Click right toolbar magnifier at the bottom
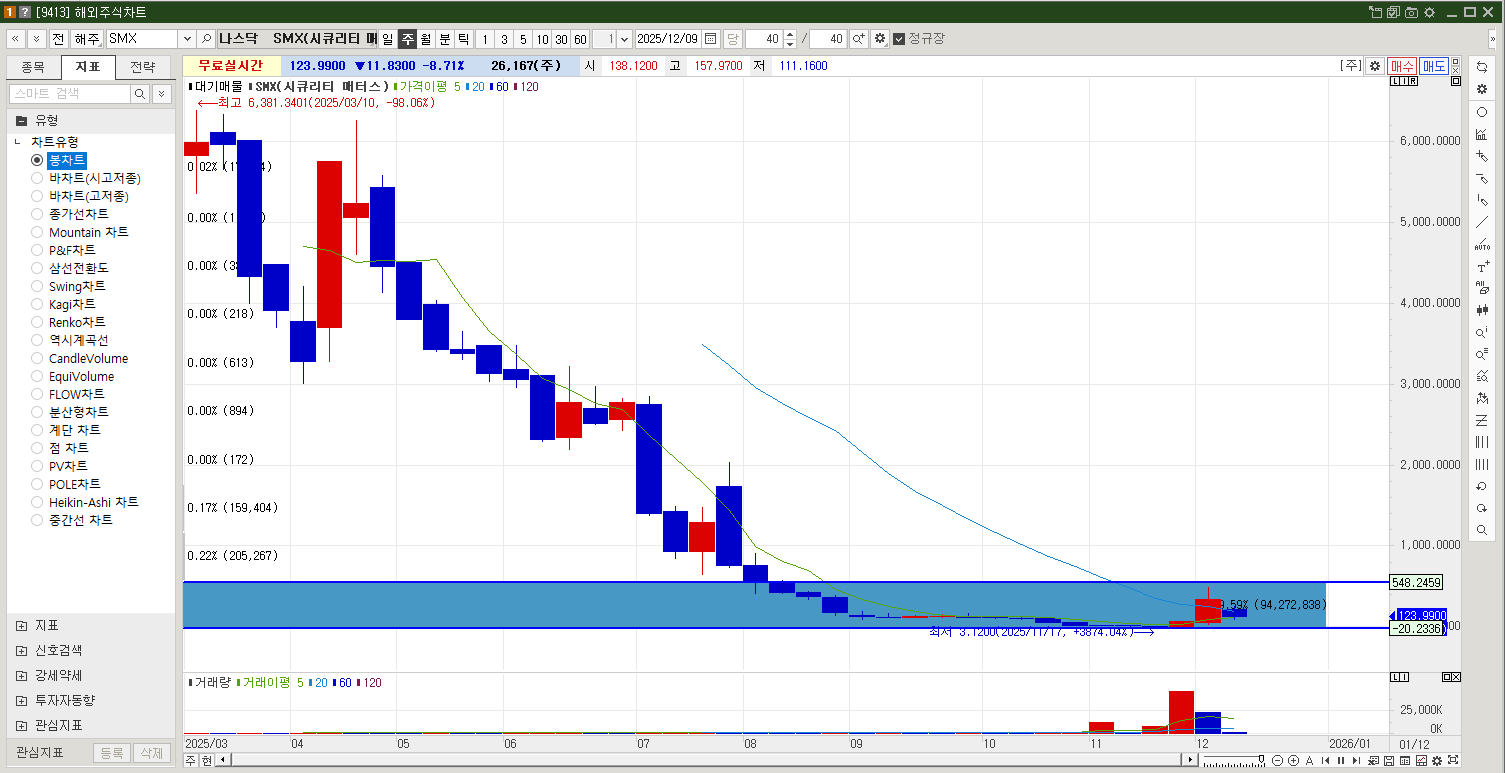 pyautogui.click(x=1482, y=530)
